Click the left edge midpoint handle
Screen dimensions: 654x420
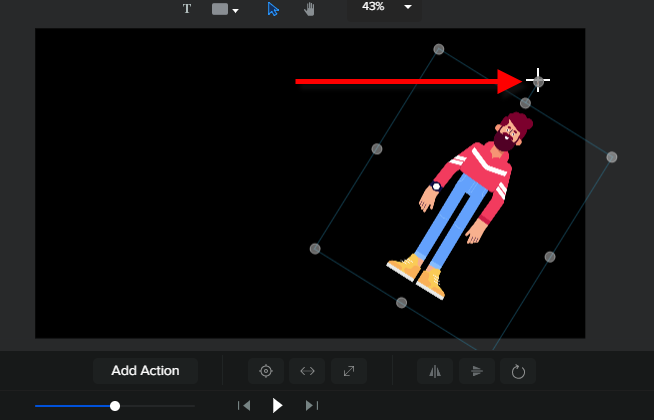[377, 149]
